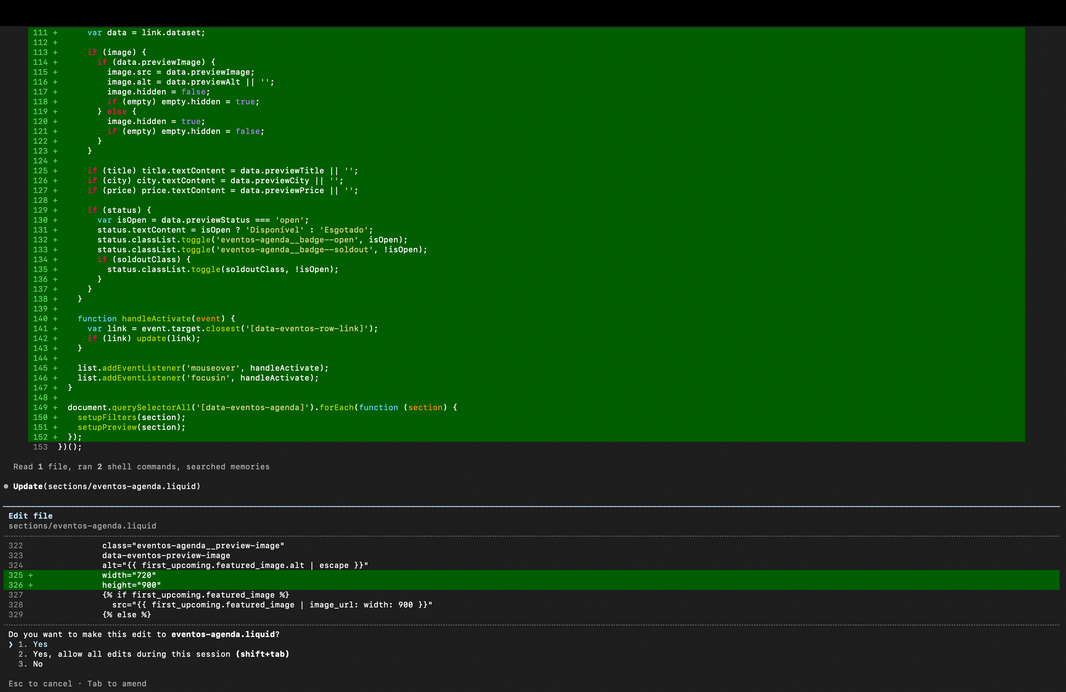Click line 327 'if first_upcoming.featured_image' tag
Screen dimensions: 1066x692
tap(196, 595)
